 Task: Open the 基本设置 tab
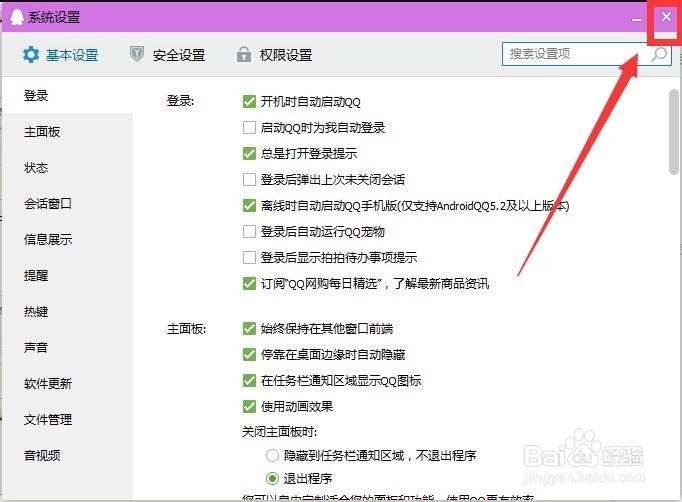click(61, 55)
